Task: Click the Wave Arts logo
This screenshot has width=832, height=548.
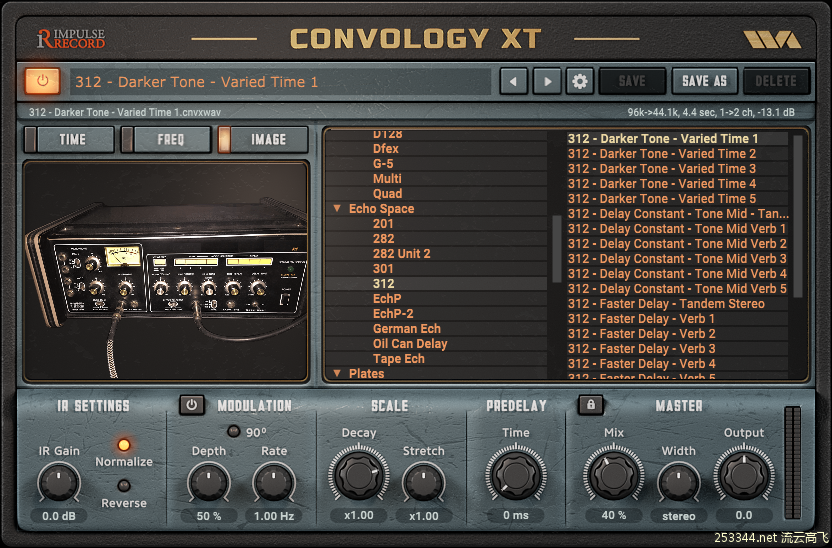Action: click(x=772, y=39)
